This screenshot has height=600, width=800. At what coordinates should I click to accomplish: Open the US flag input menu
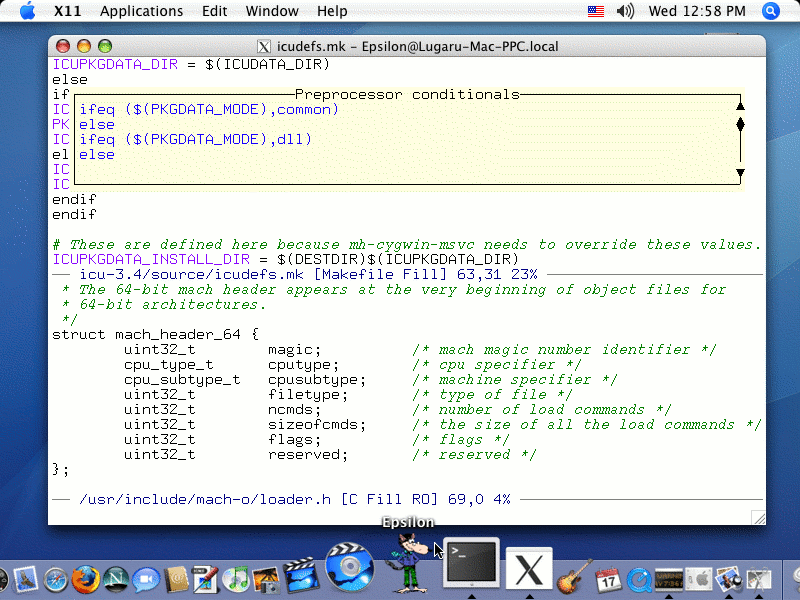pyautogui.click(x=596, y=11)
